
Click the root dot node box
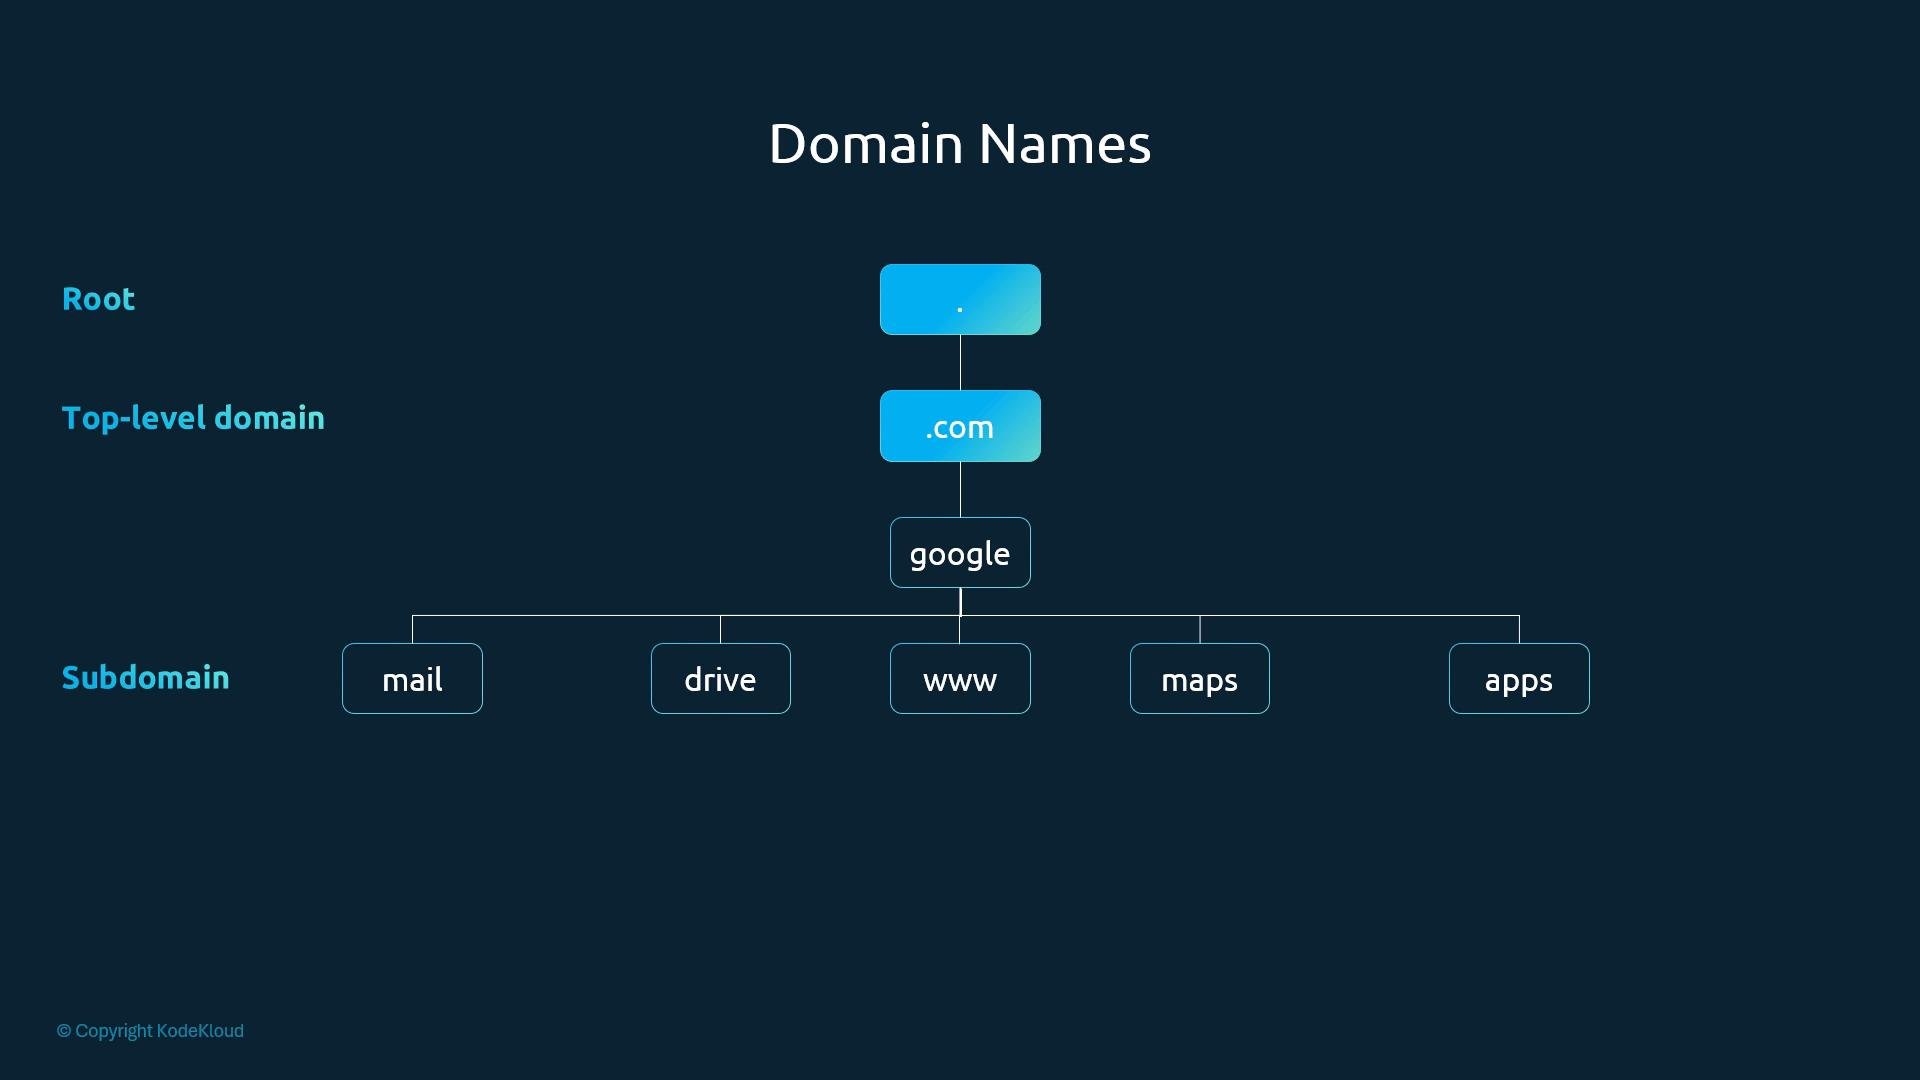click(960, 299)
